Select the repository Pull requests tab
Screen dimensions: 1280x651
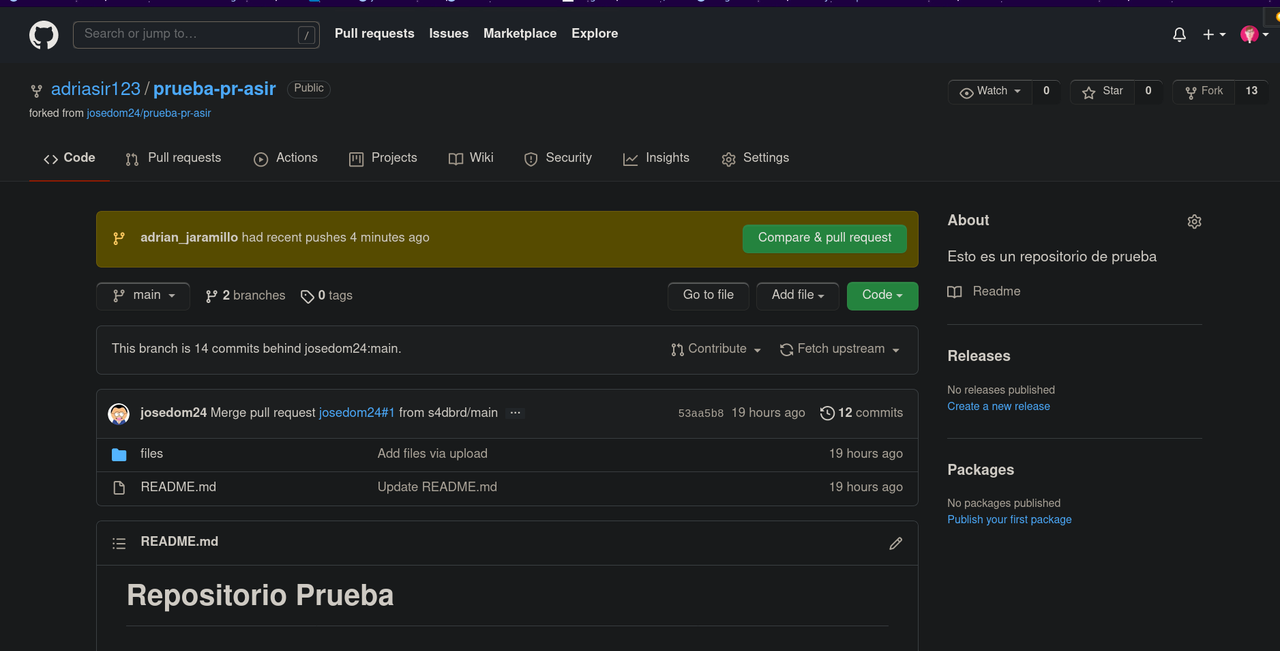point(173,158)
